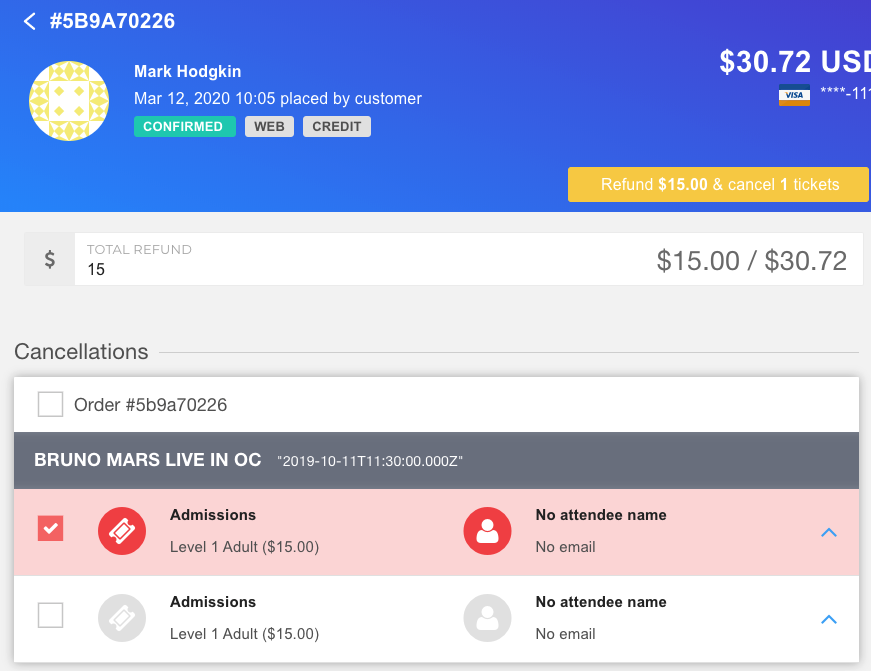The image size is (871, 671).
Task: Go back using the left chevron arrow
Action: tap(29, 22)
